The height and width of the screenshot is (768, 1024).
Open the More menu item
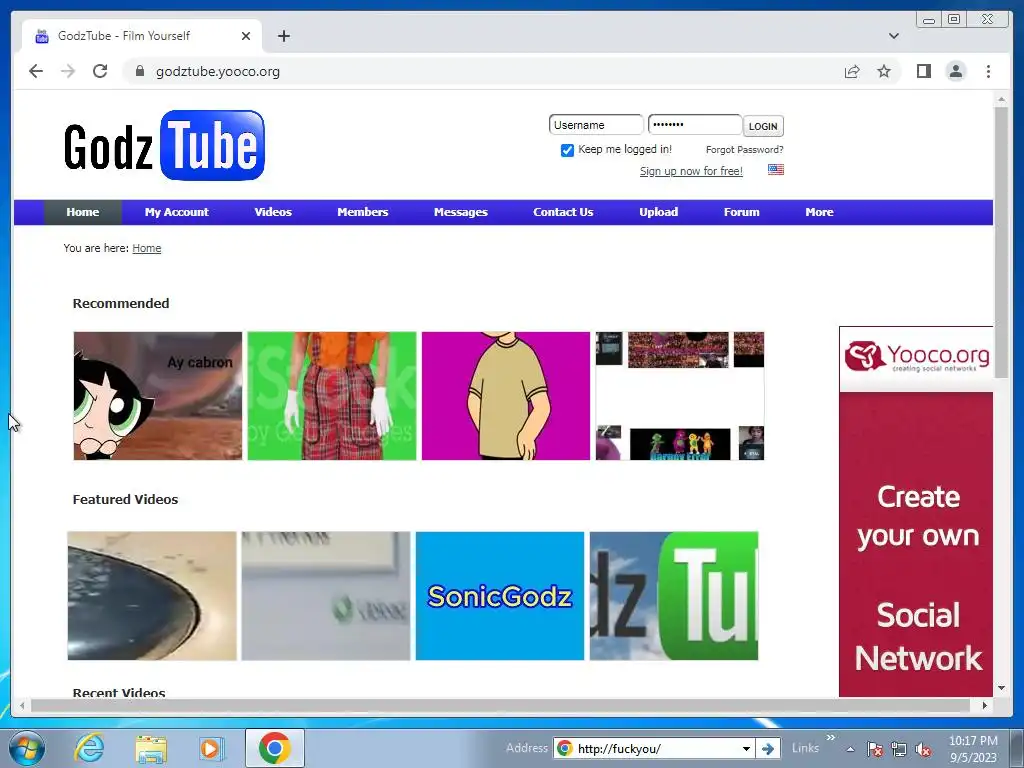tap(819, 212)
